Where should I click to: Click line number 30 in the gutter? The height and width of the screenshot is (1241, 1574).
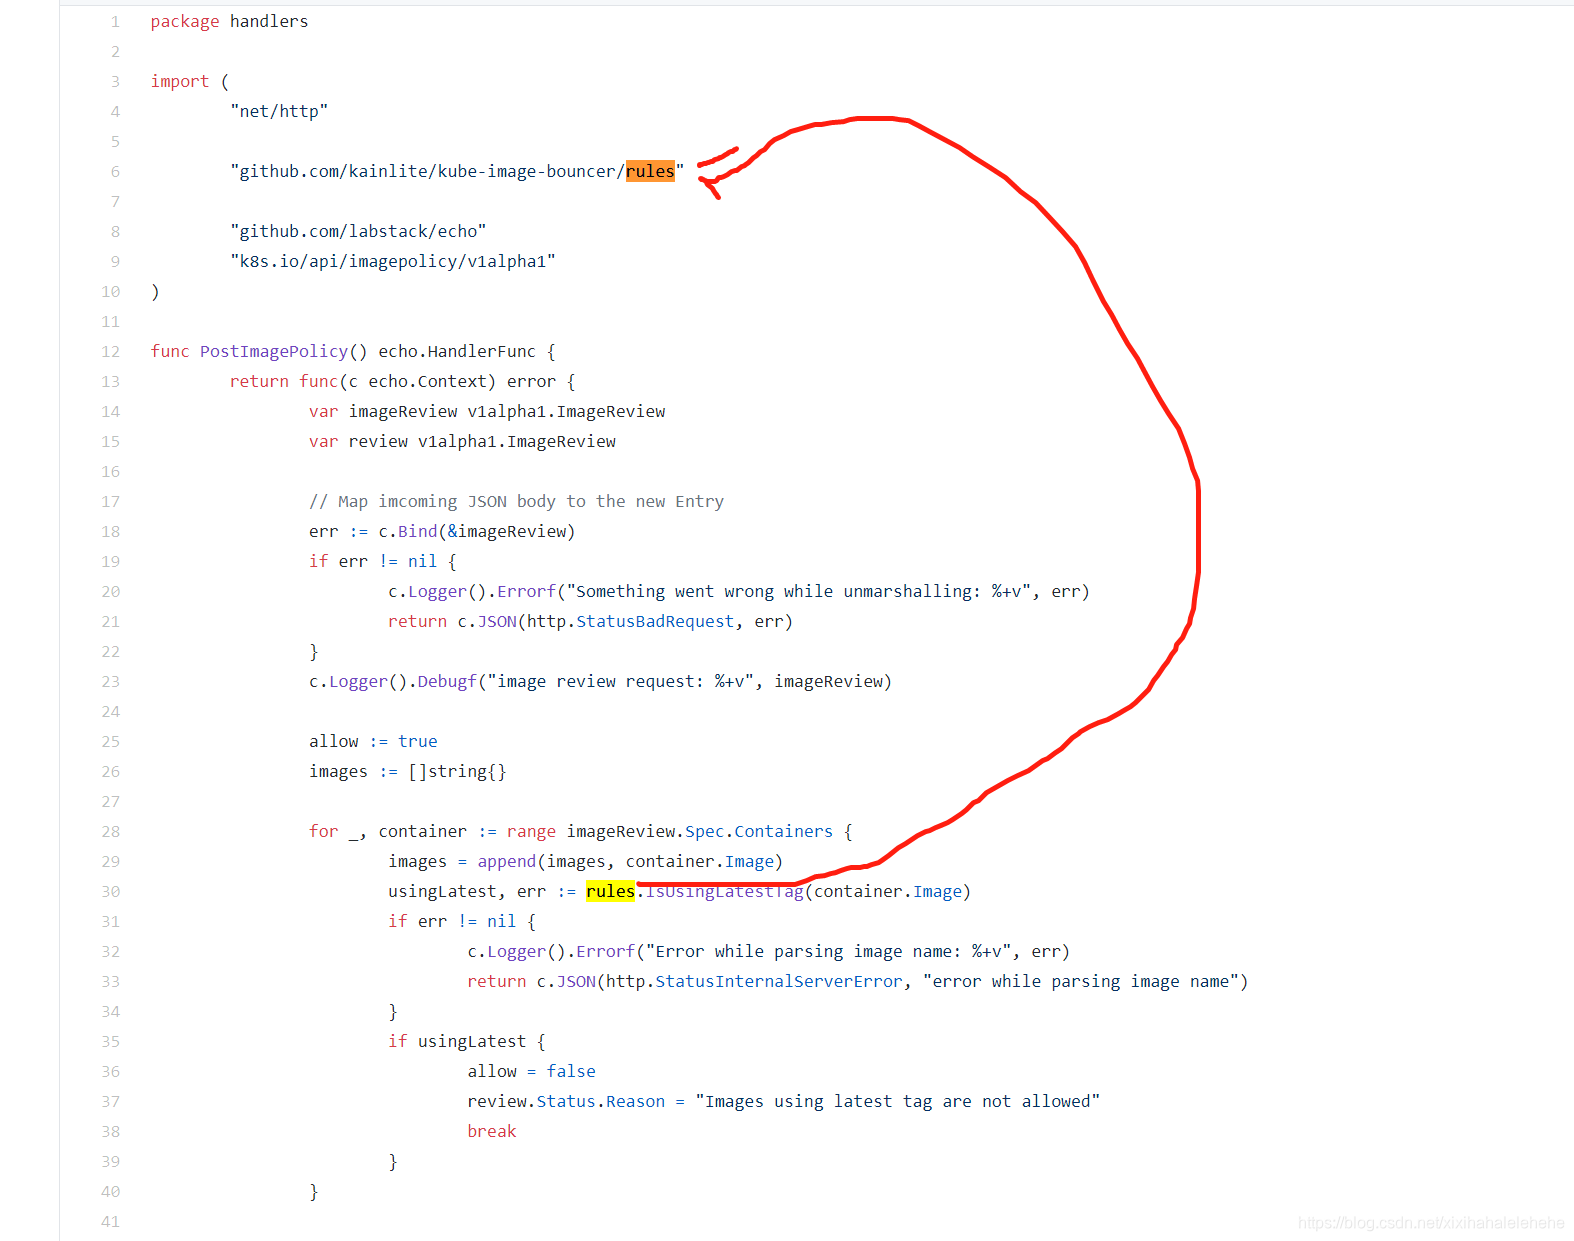pyautogui.click(x=110, y=891)
